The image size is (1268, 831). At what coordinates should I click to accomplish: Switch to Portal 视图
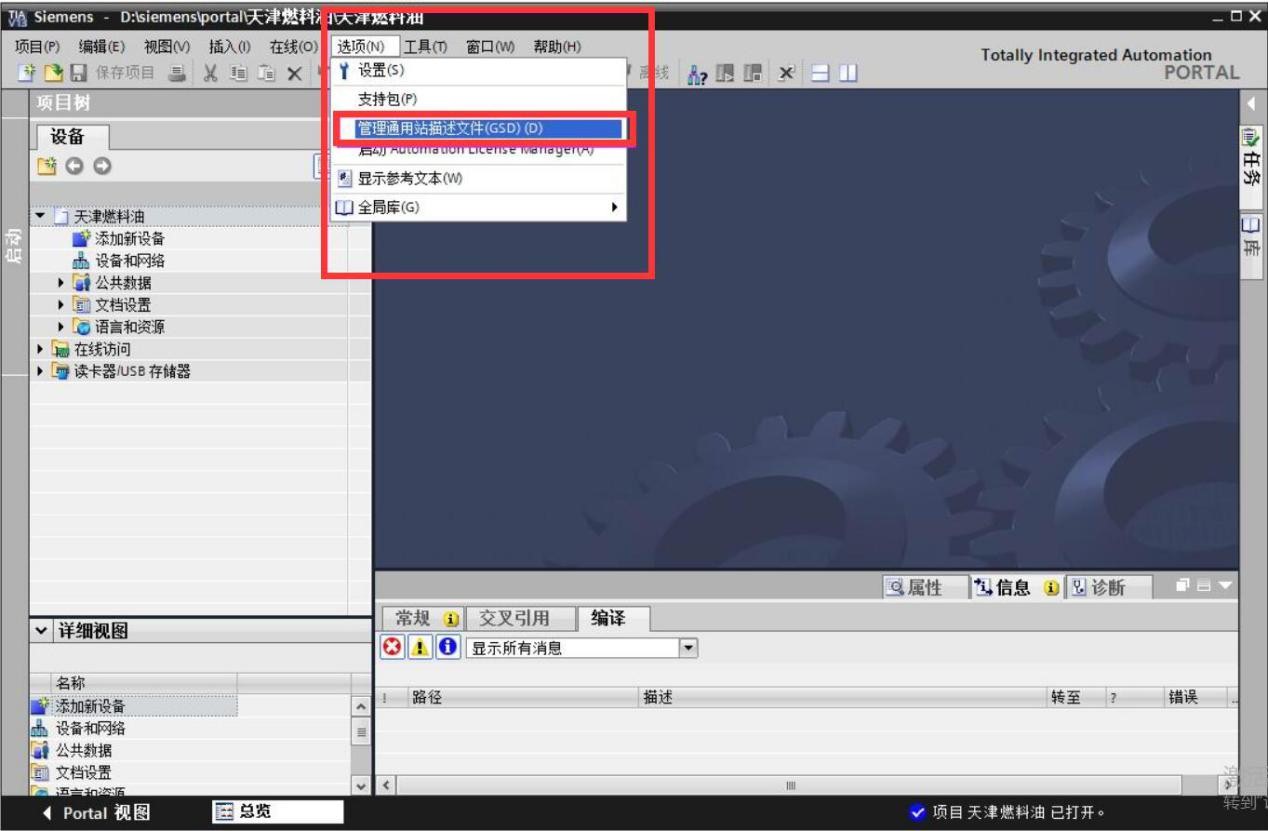coord(95,813)
